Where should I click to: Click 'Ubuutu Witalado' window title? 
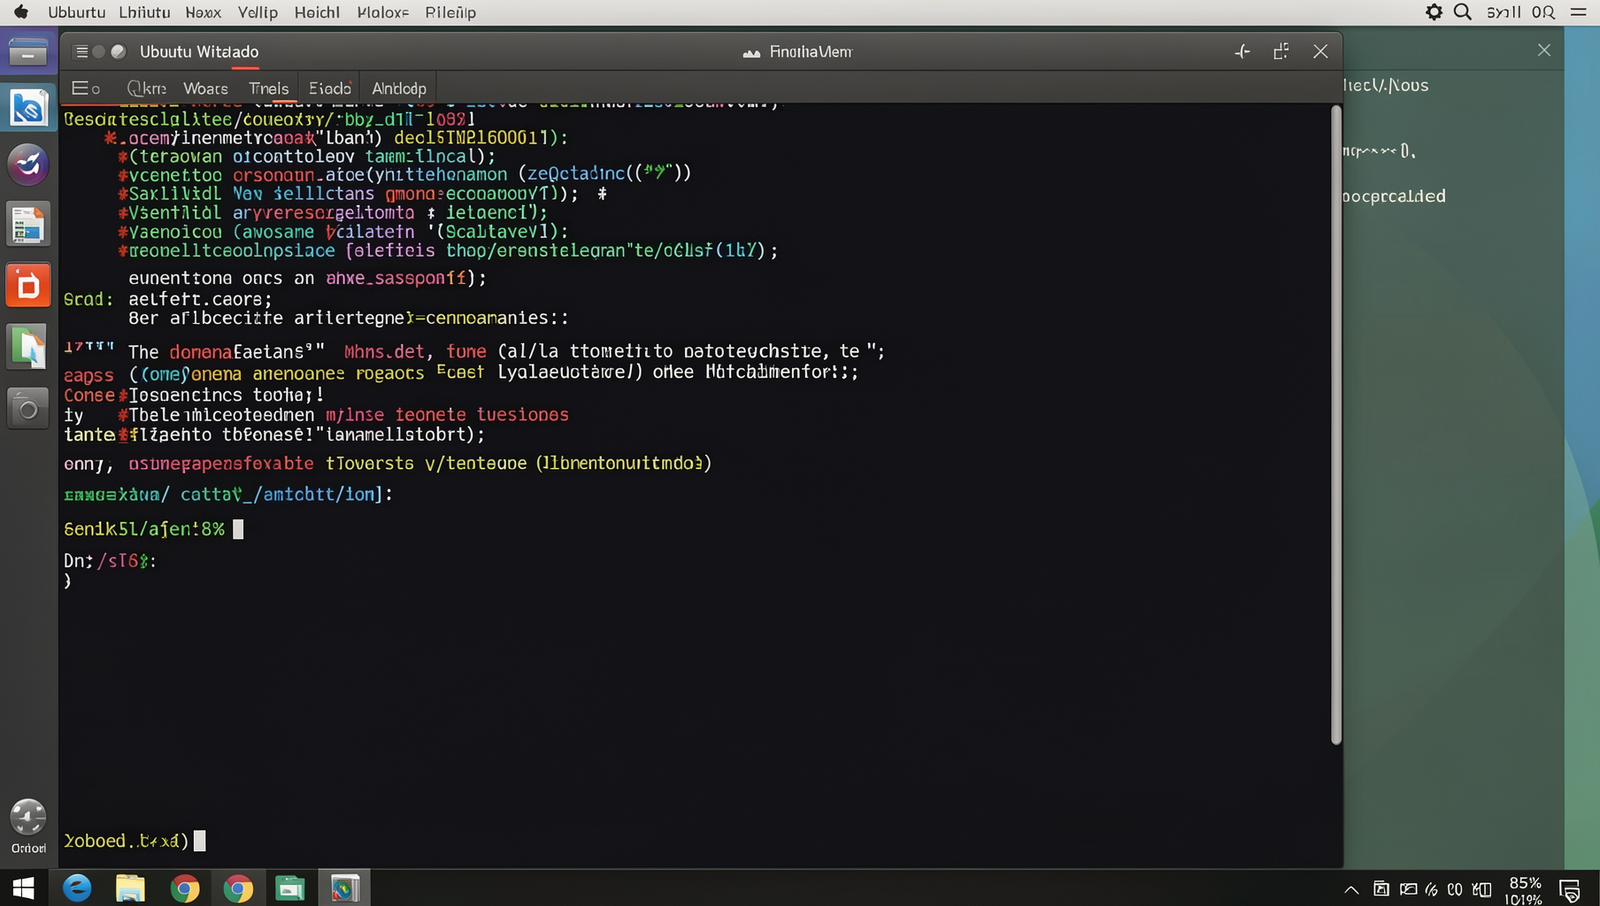point(199,51)
